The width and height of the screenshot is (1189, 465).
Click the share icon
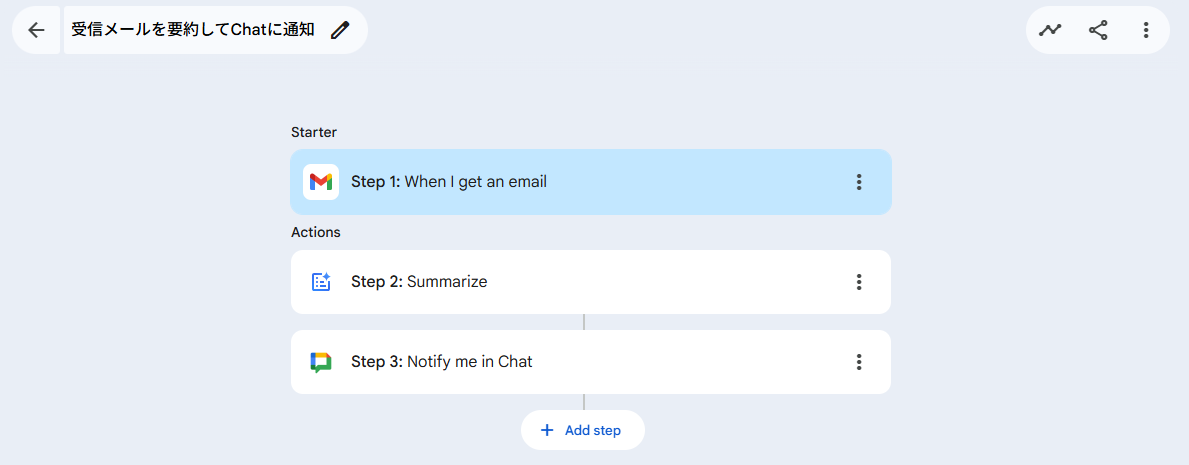coord(1098,30)
